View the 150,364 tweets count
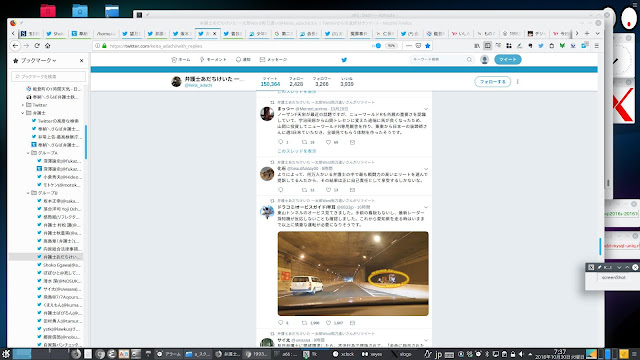Screen dimensions: 640x360 pyautogui.click(x=270, y=81)
